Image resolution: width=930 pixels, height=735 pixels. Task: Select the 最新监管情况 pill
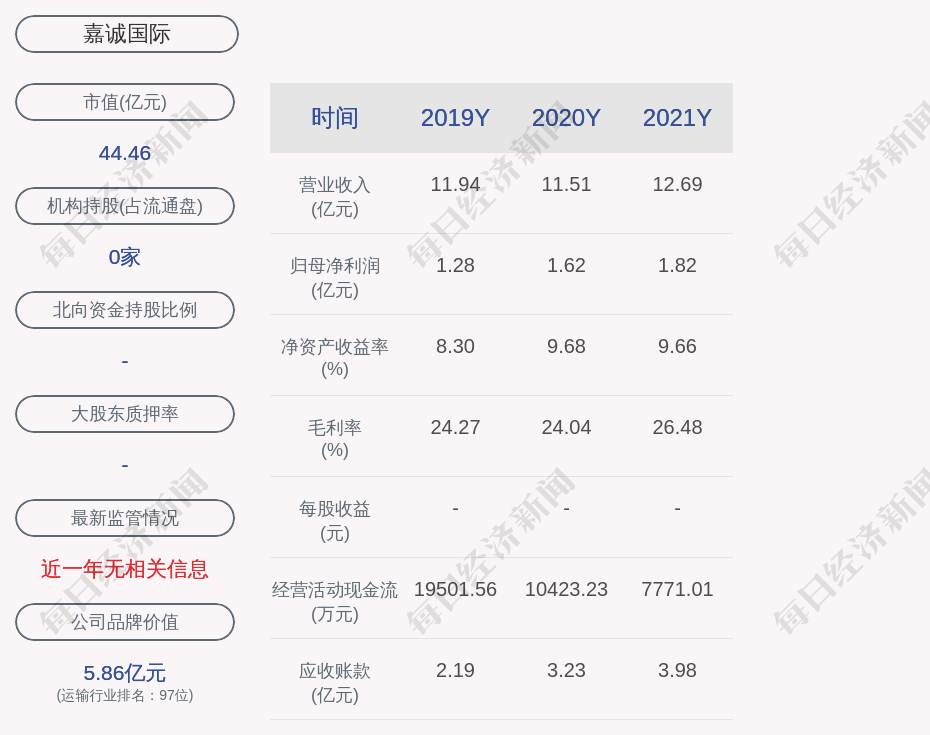point(125,518)
